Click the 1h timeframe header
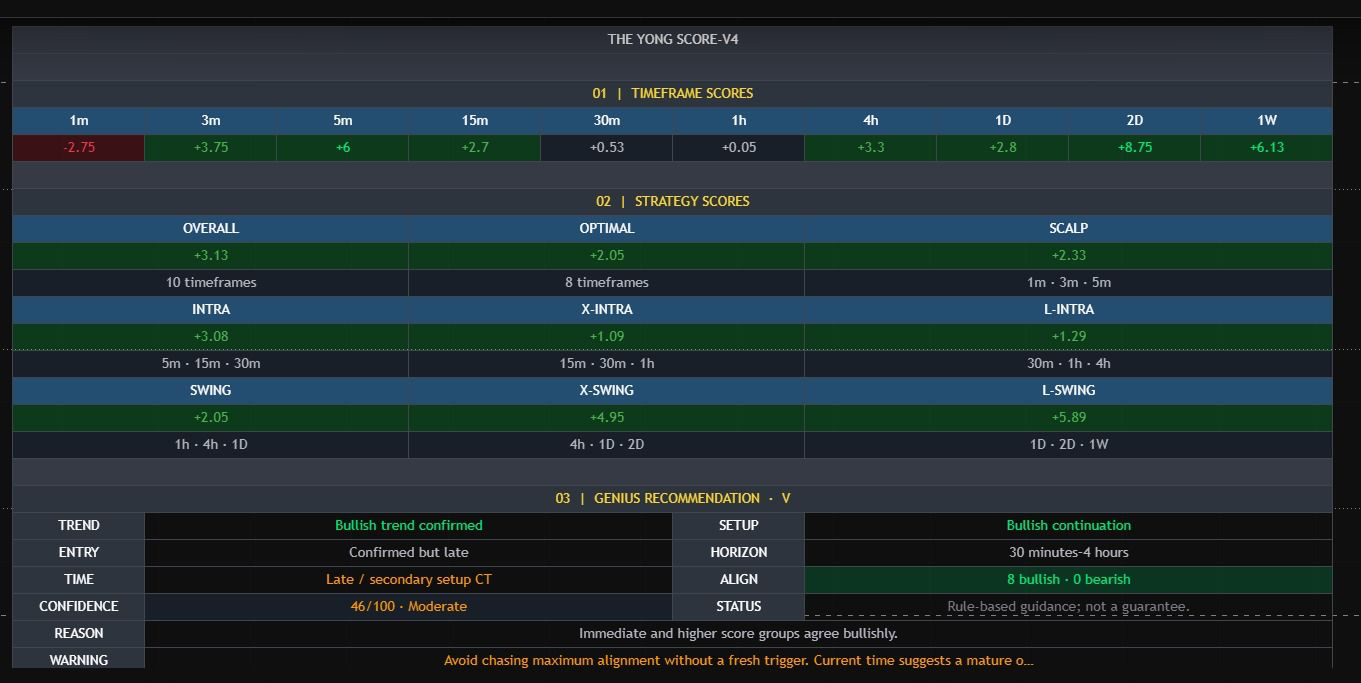The image size is (1361, 683). click(x=738, y=120)
